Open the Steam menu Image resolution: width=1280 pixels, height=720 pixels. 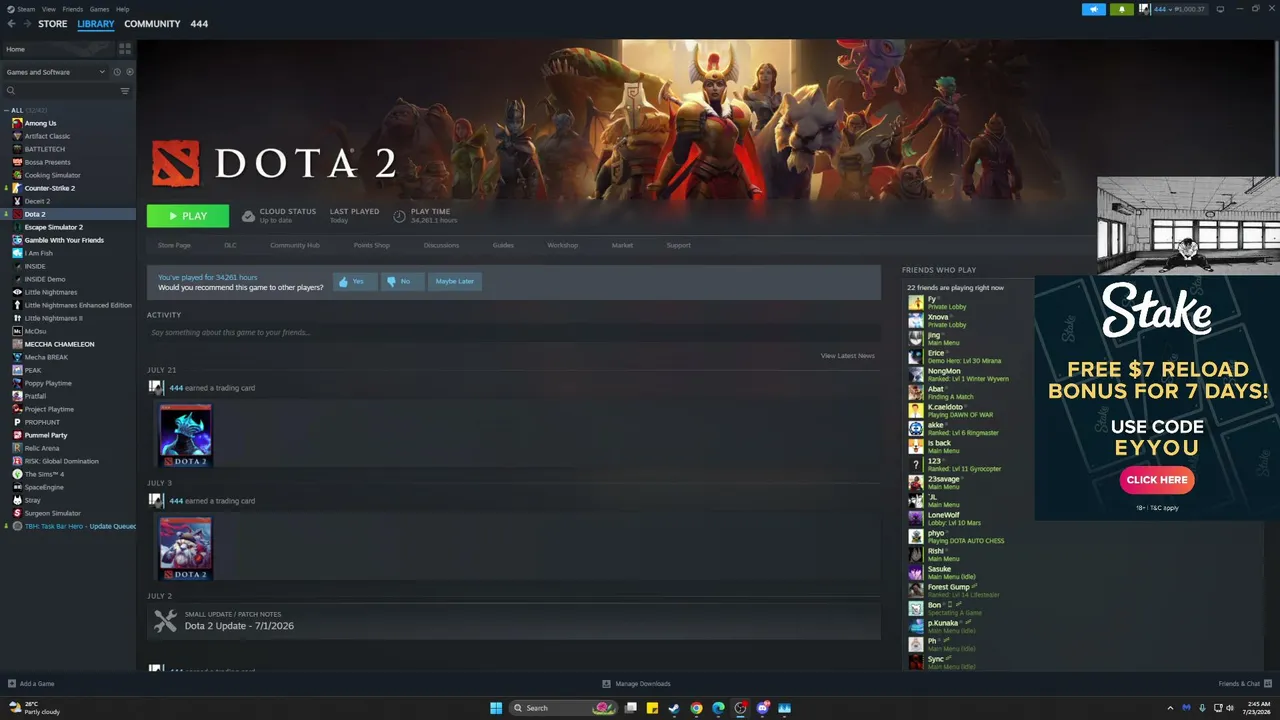pos(26,9)
